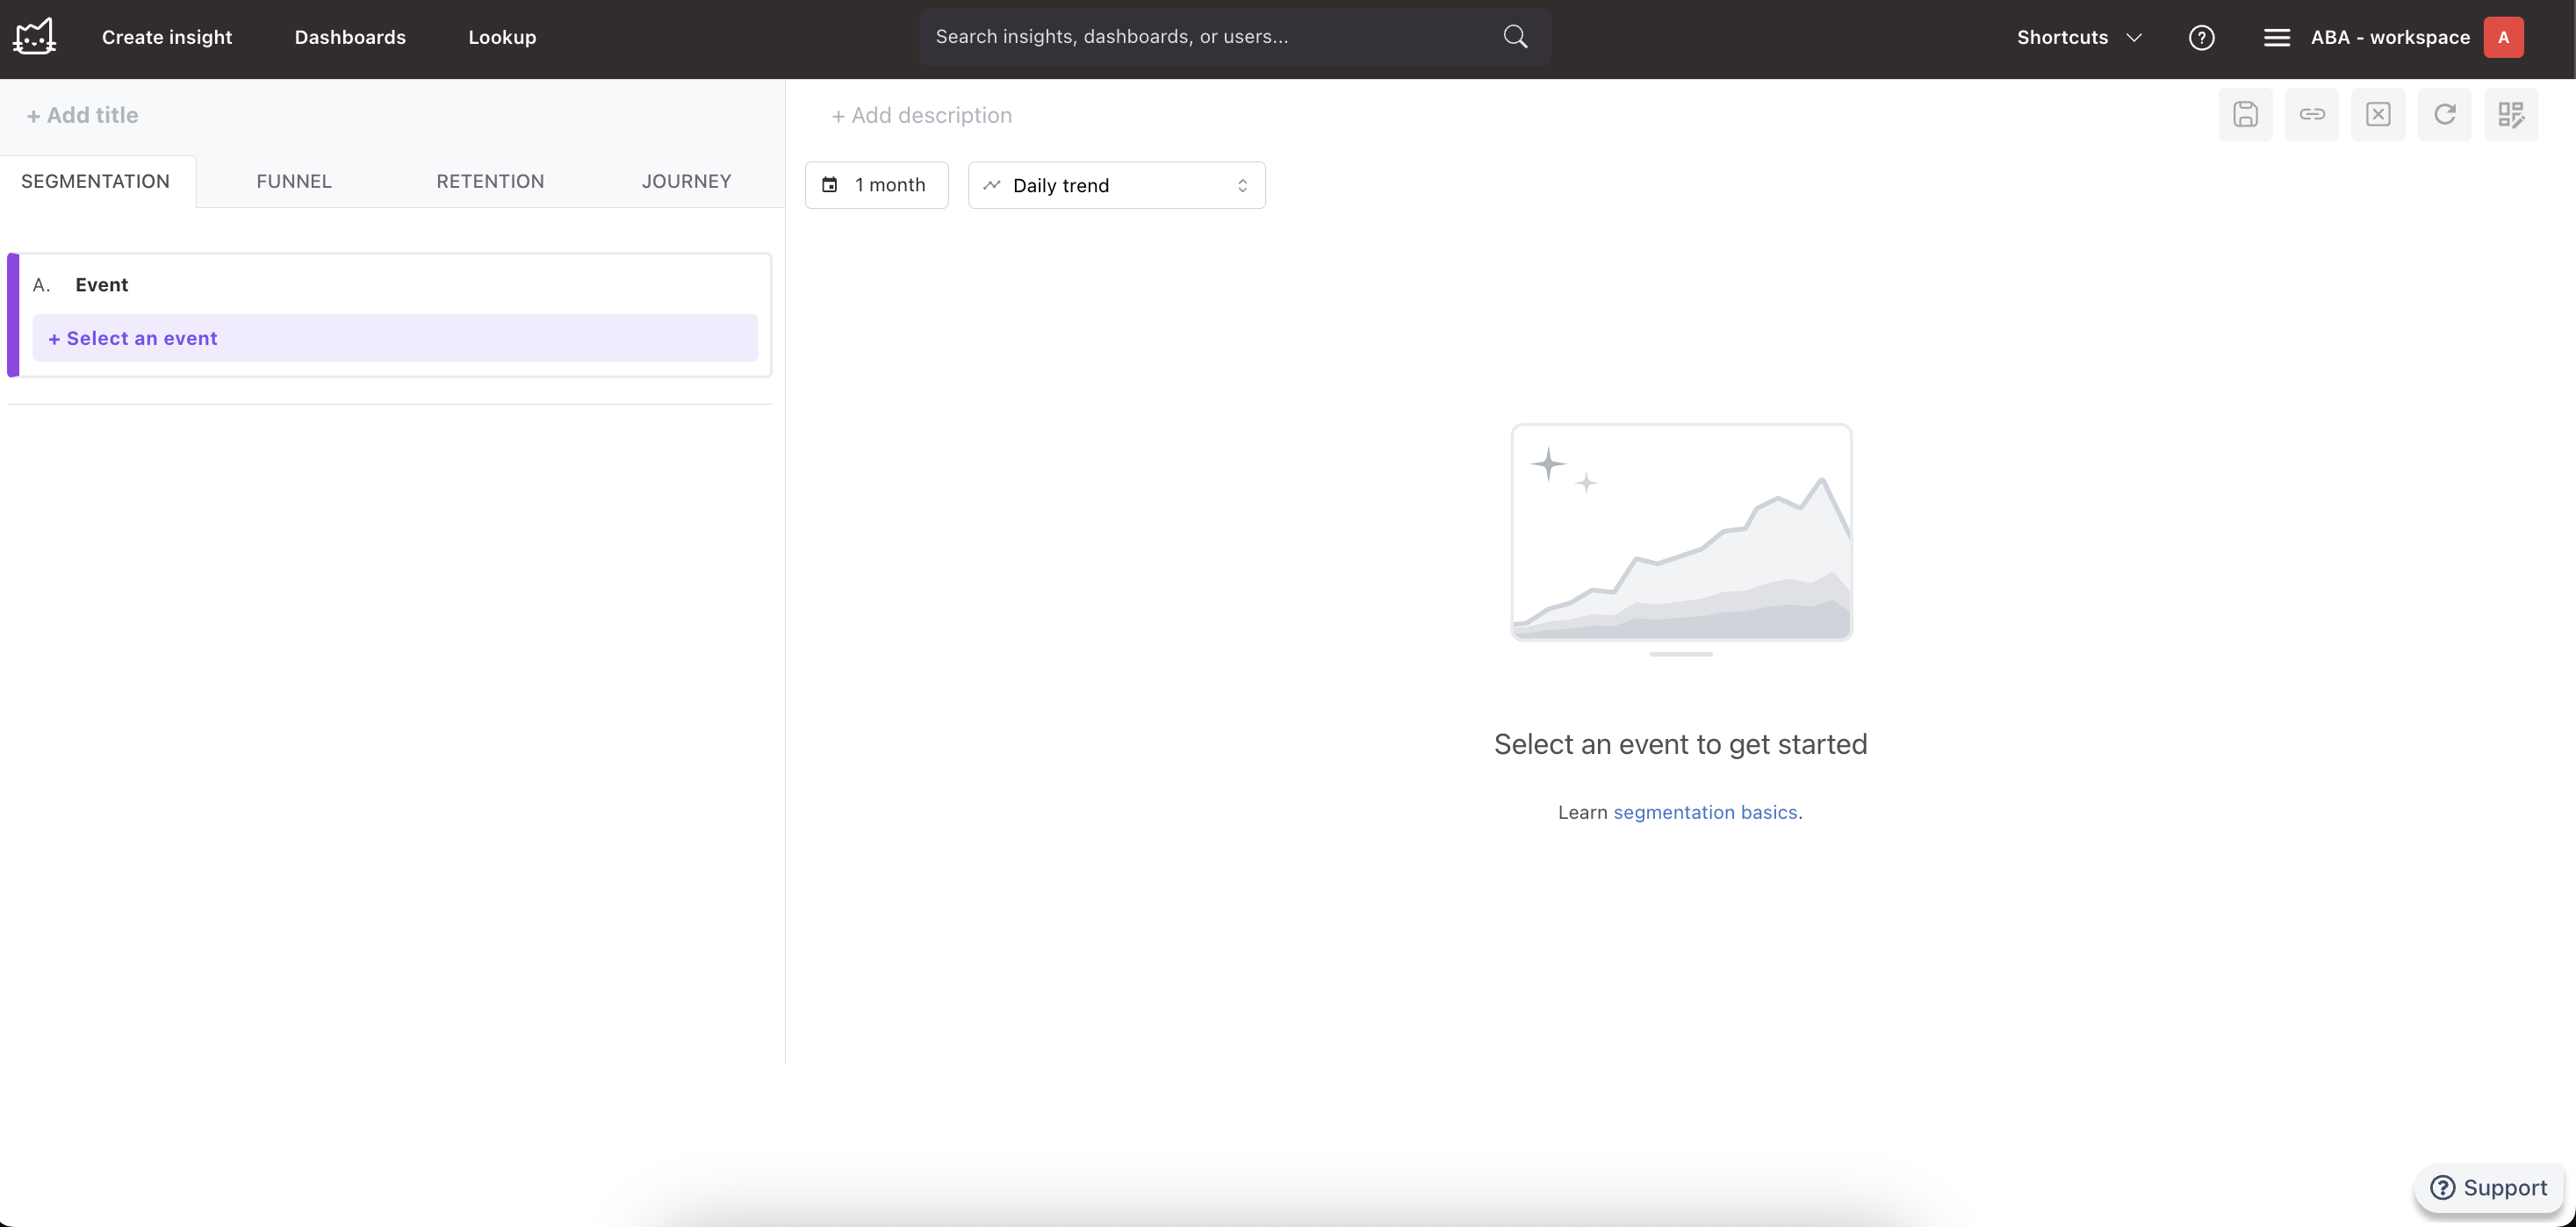Viewport: 2576px width, 1227px height.
Task: Click the refresh icon
Action: [2444, 114]
